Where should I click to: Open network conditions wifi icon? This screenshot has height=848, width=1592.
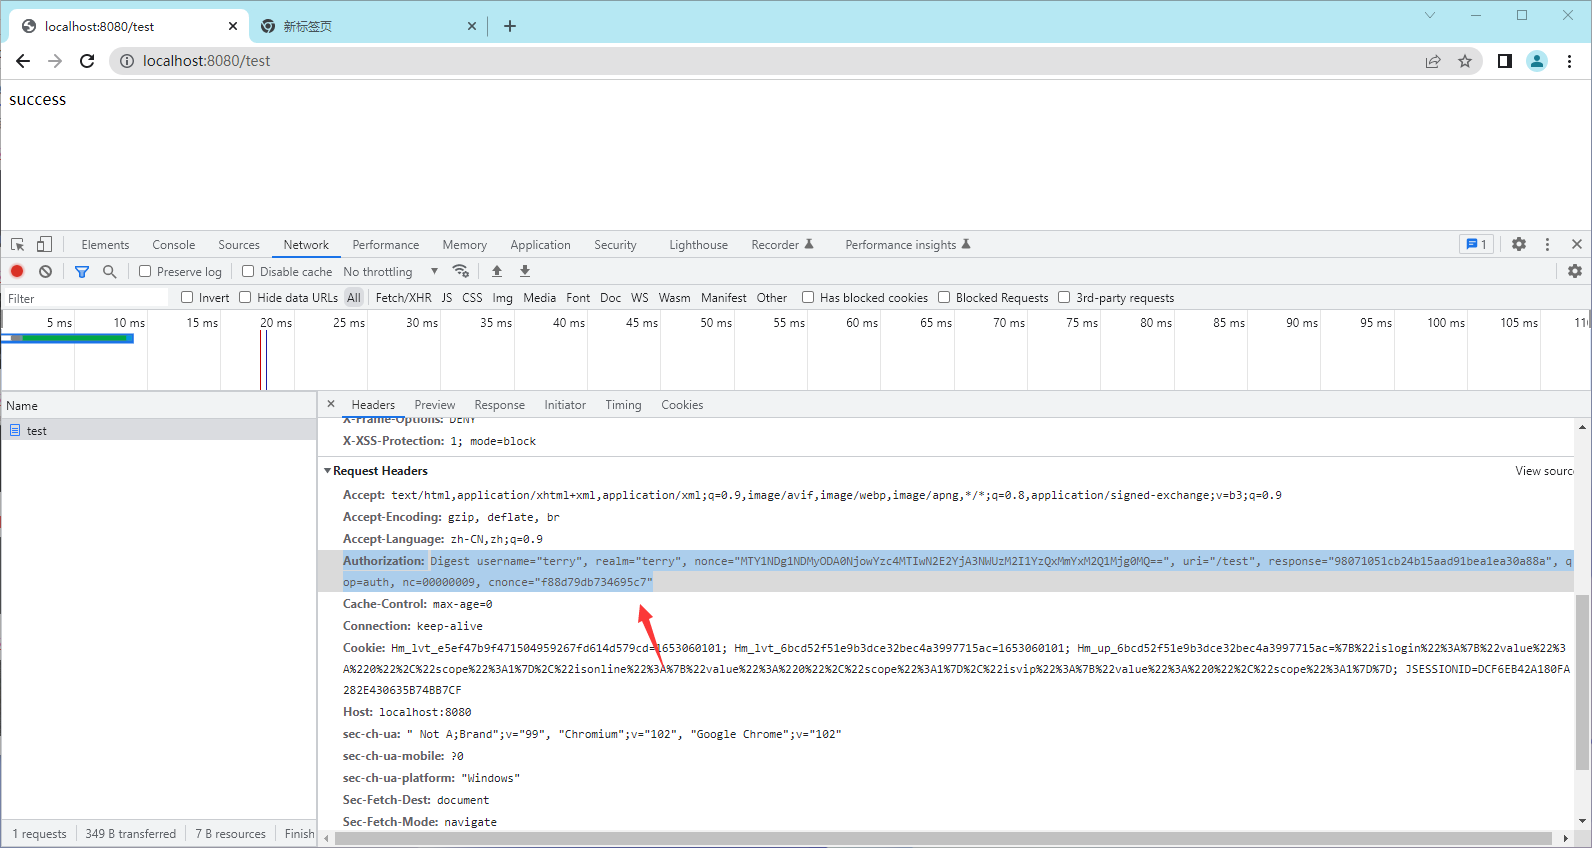461,271
